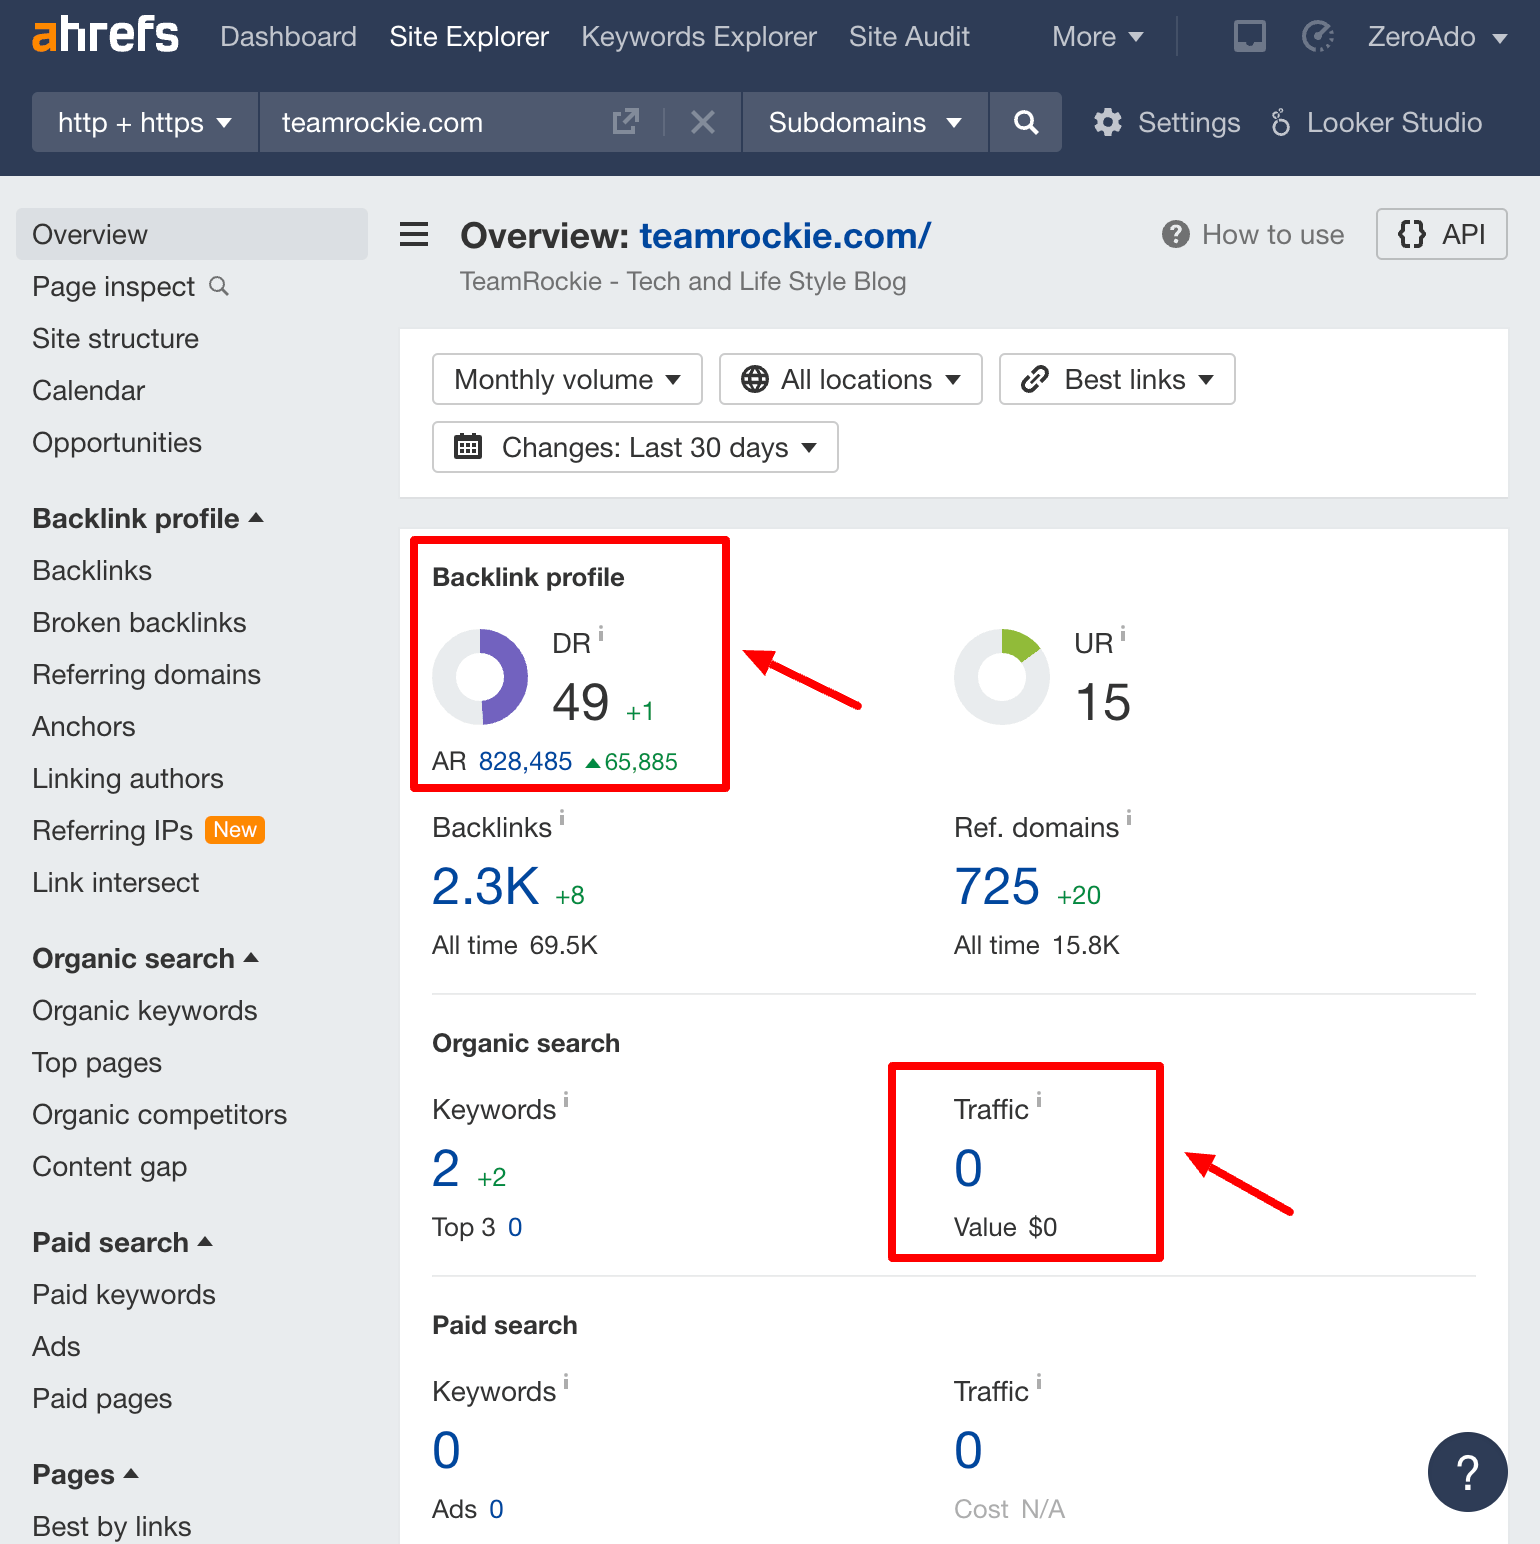This screenshot has height=1544, width=1540.
Task: Open the ZeroAdo account menu
Action: click(1437, 37)
